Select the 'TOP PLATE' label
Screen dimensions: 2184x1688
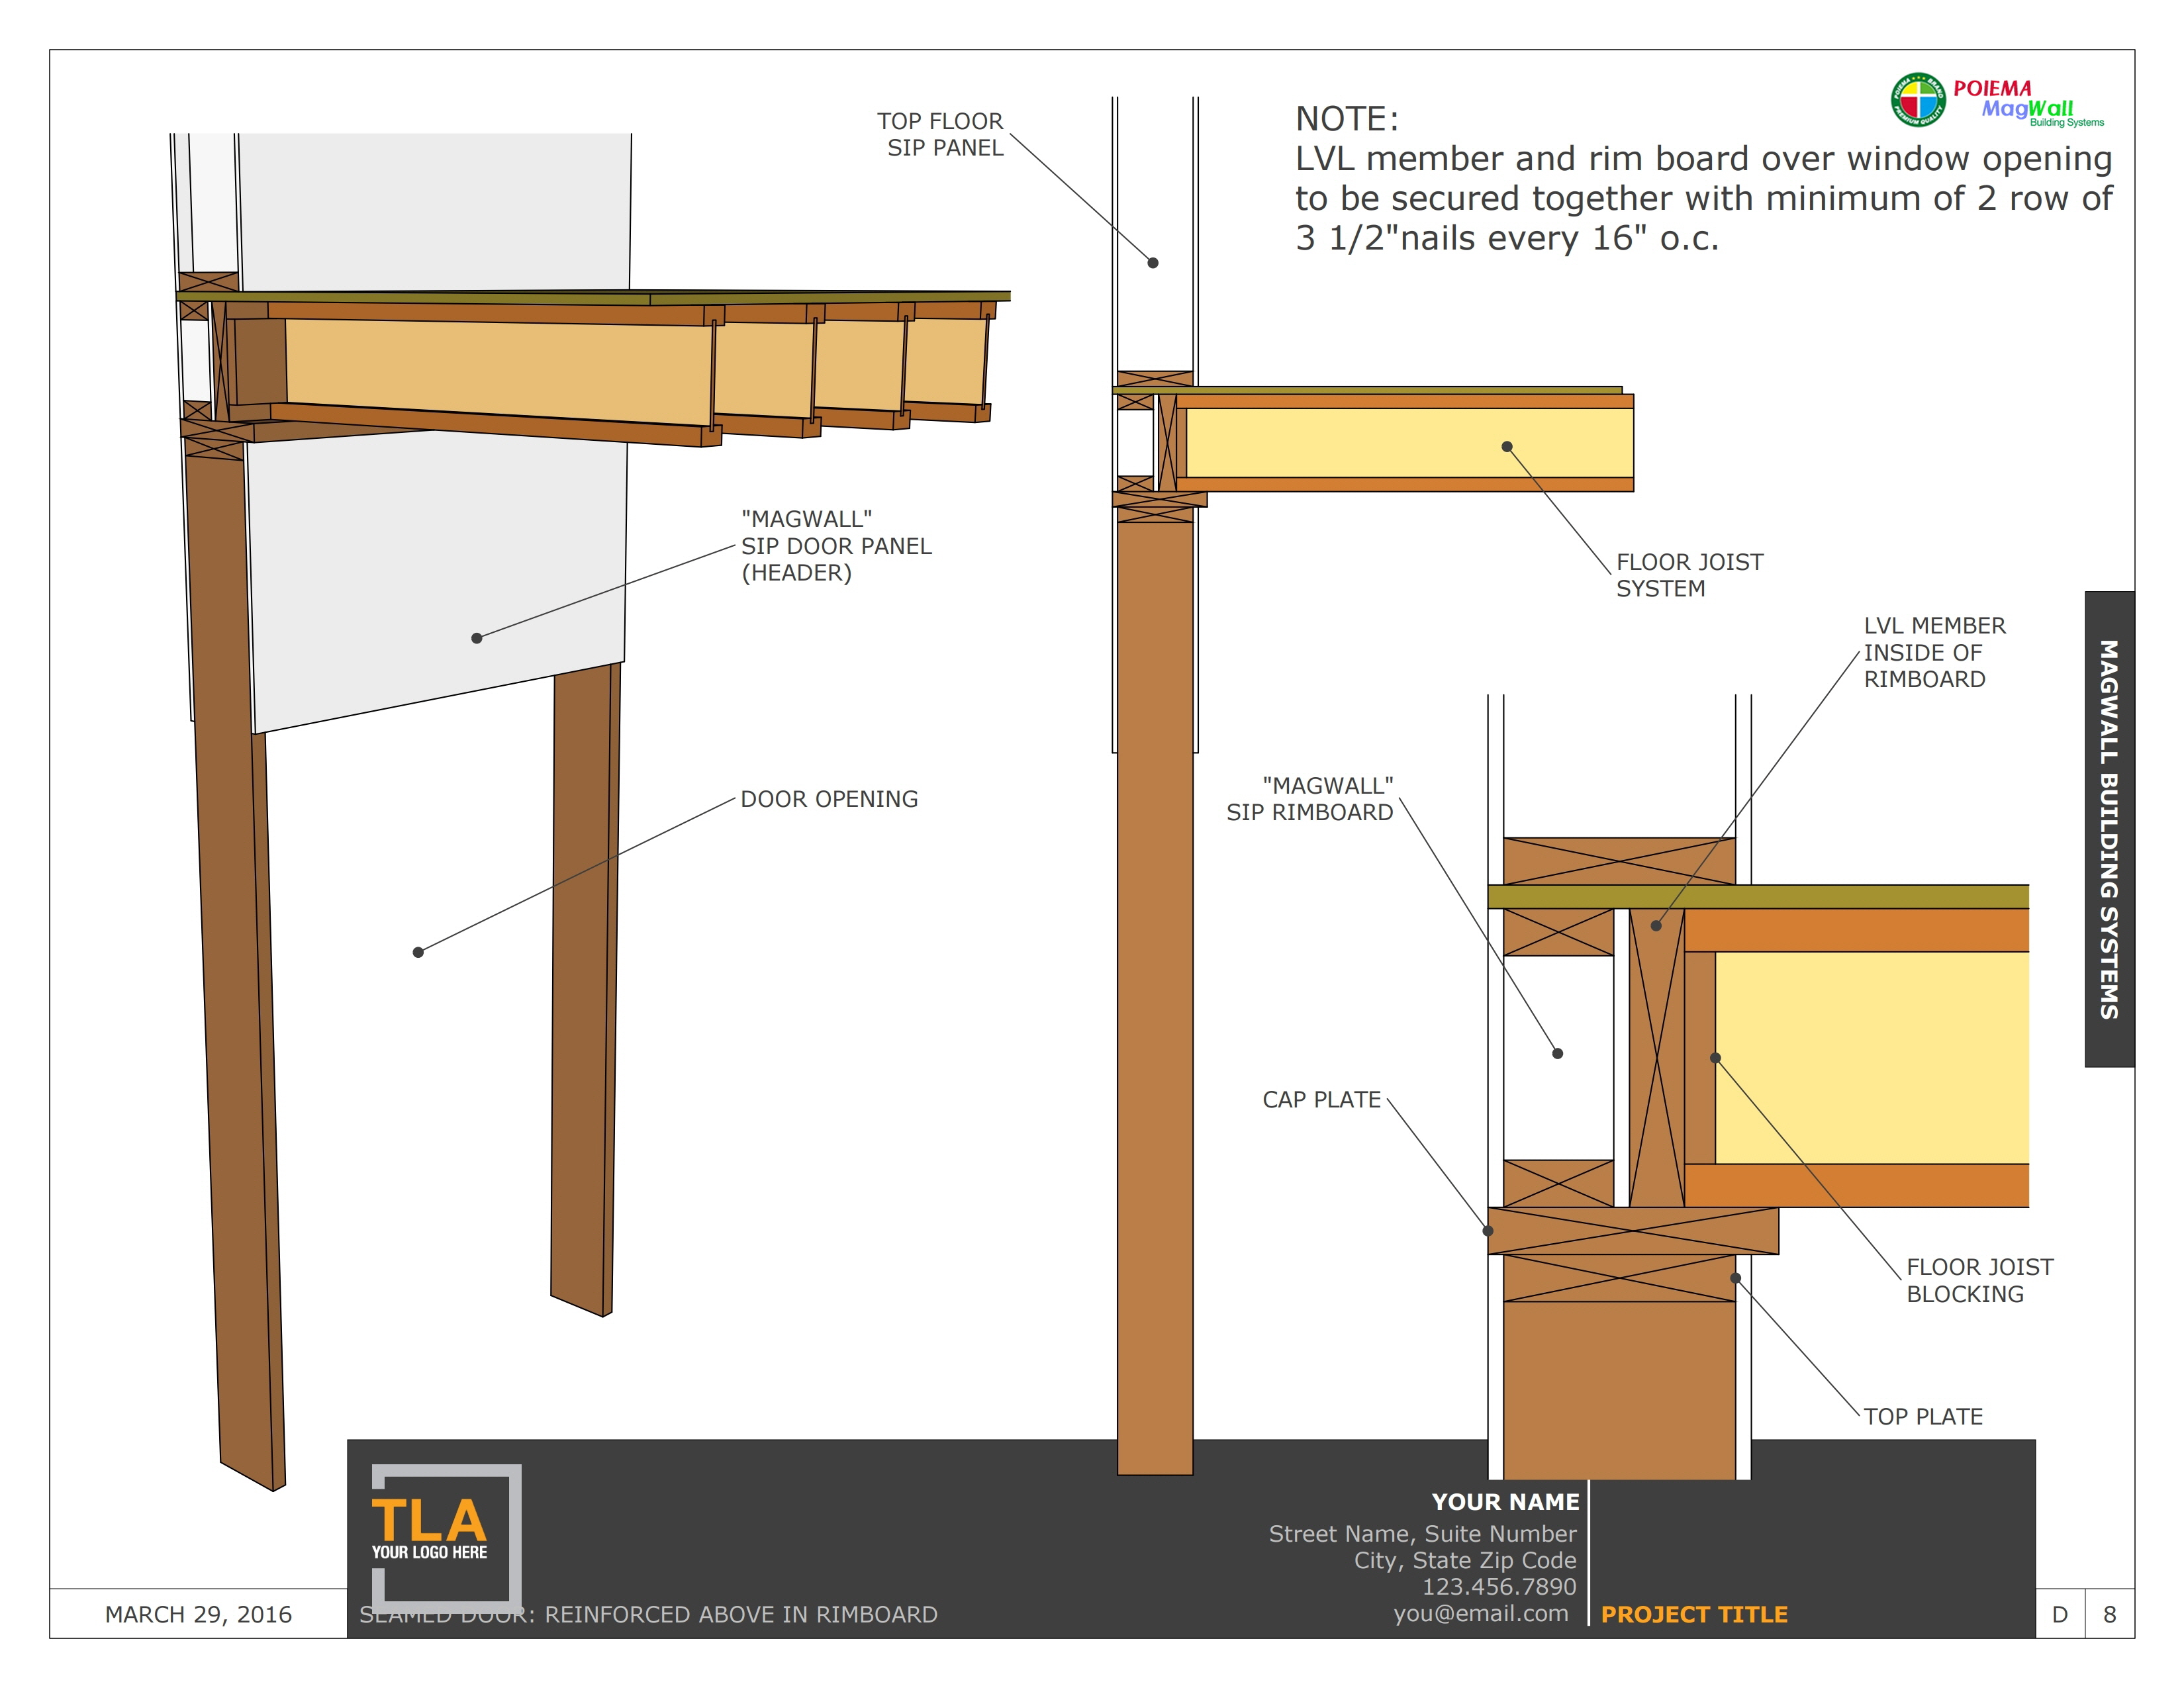click(x=1923, y=1416)
